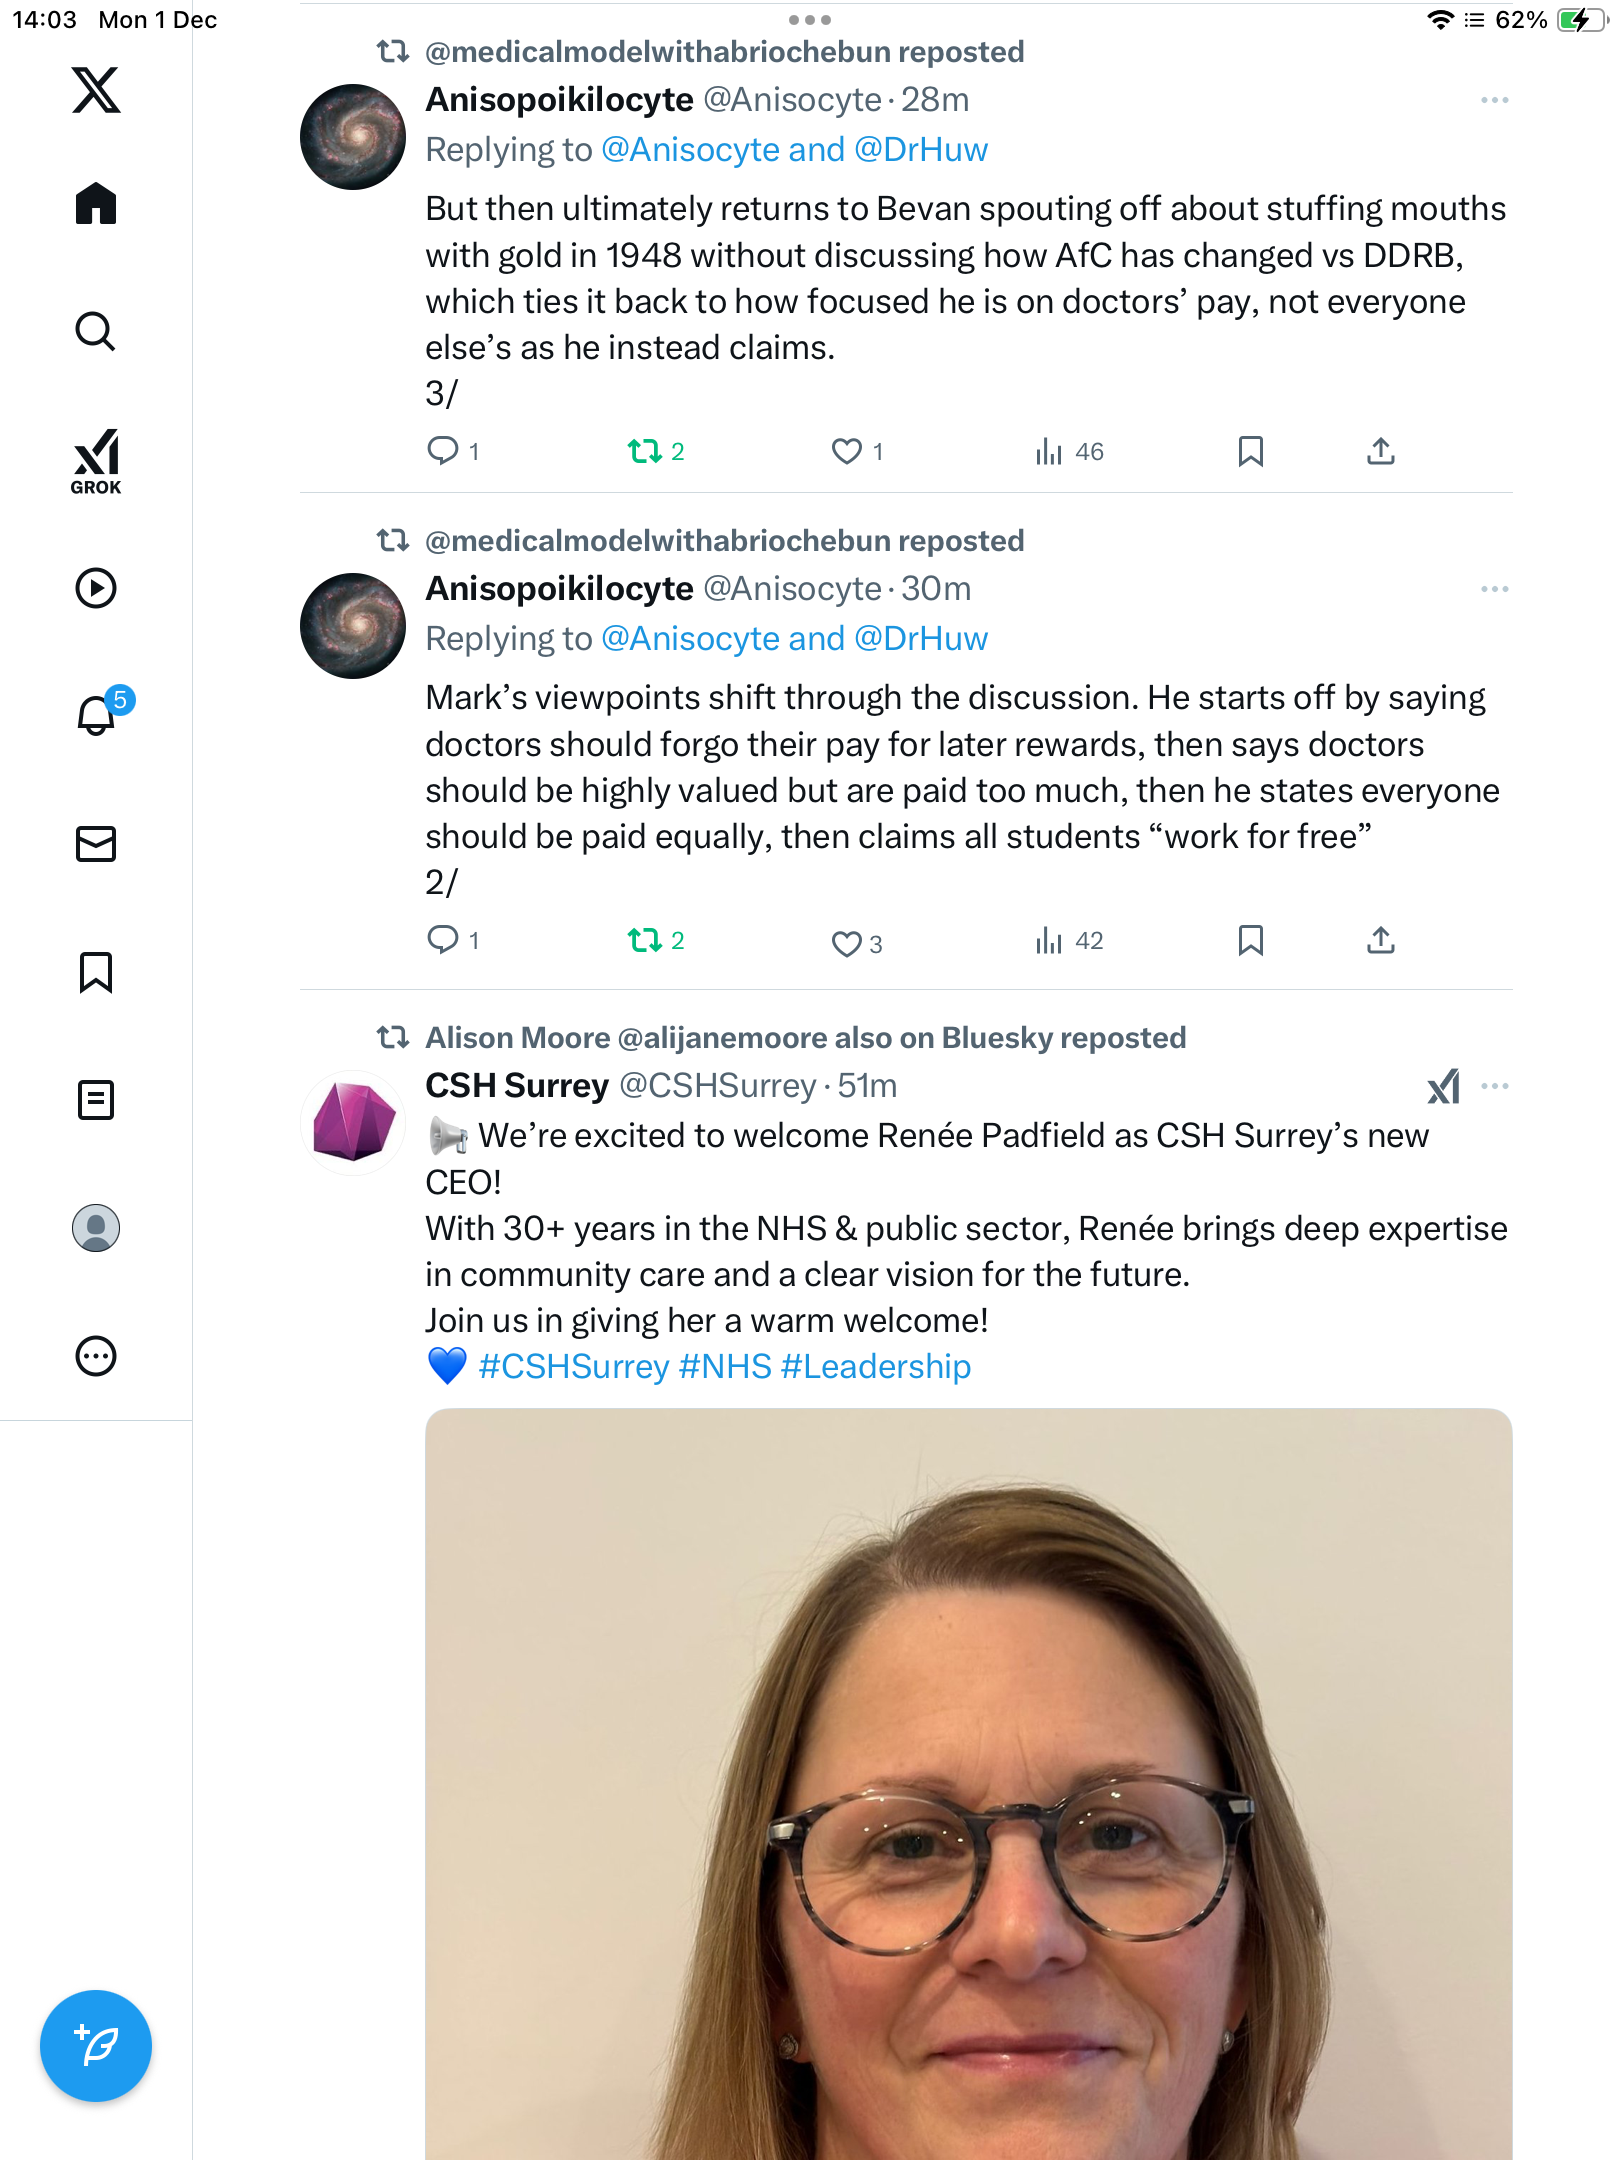Expand sidebar More circle menu
The height and width of the screenshot is (2160, 1620).
point(96,1356)
